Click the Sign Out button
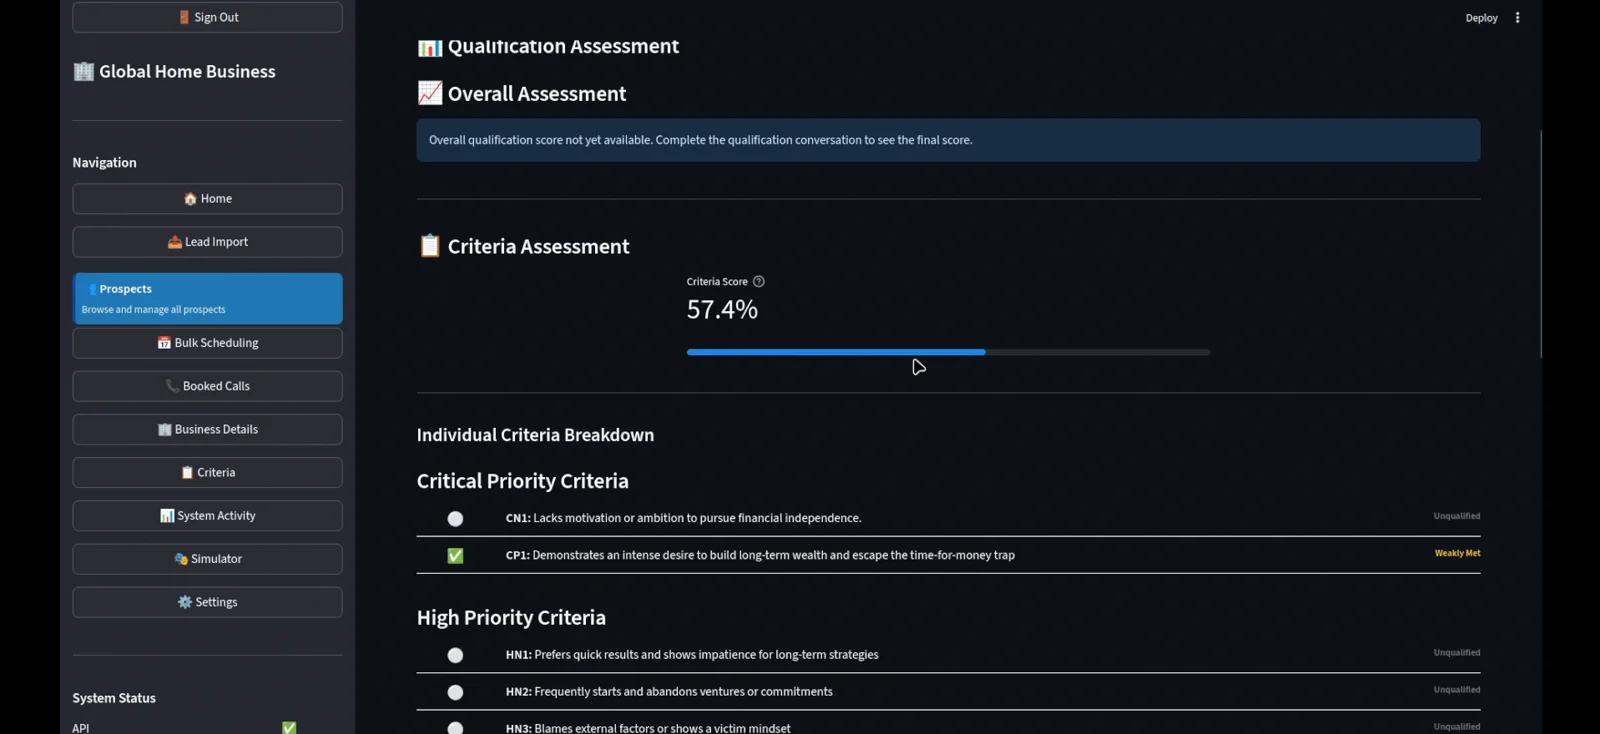 (207, 17)
